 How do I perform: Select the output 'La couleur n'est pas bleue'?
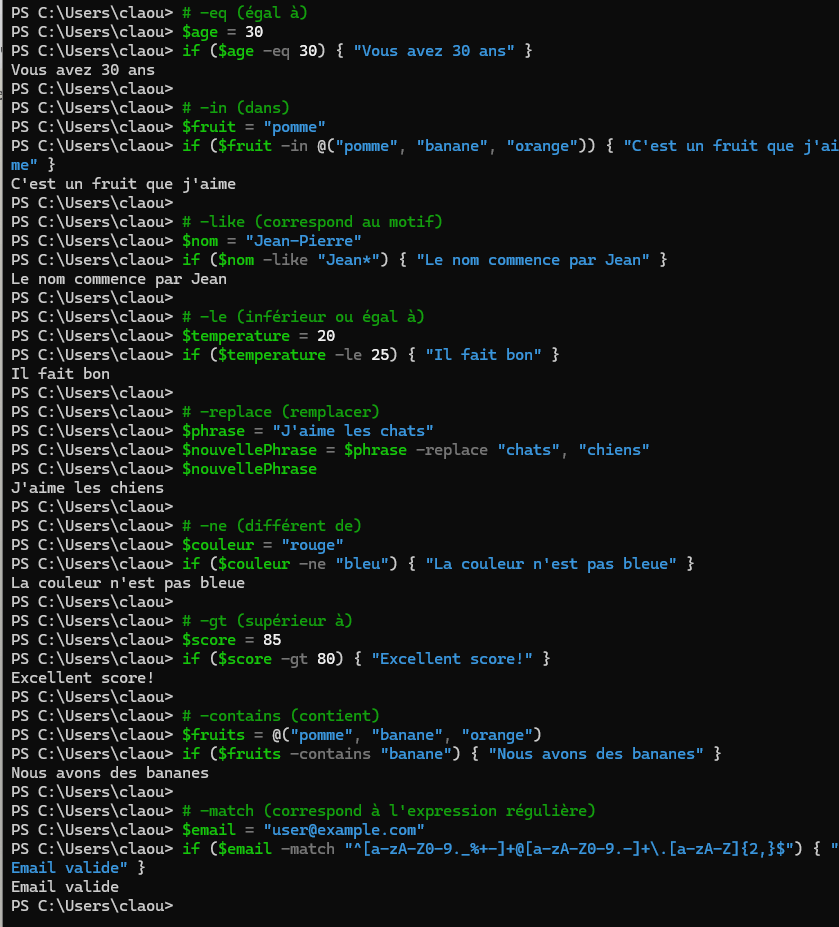(x=125, y=582)
